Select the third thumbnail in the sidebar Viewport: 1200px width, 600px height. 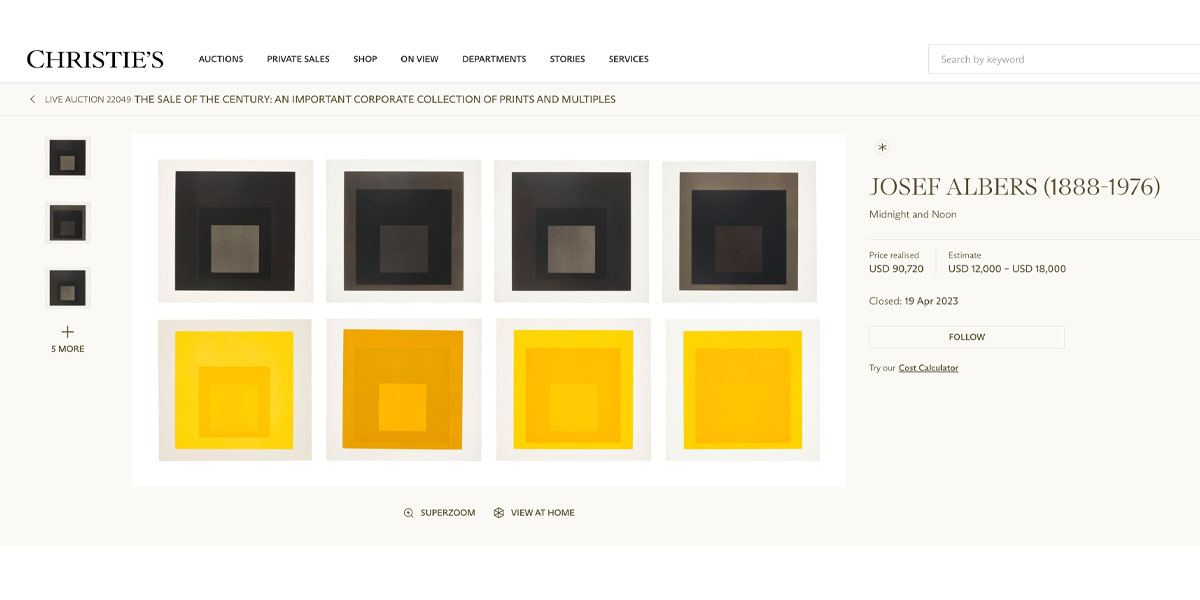tap(68, 288)
